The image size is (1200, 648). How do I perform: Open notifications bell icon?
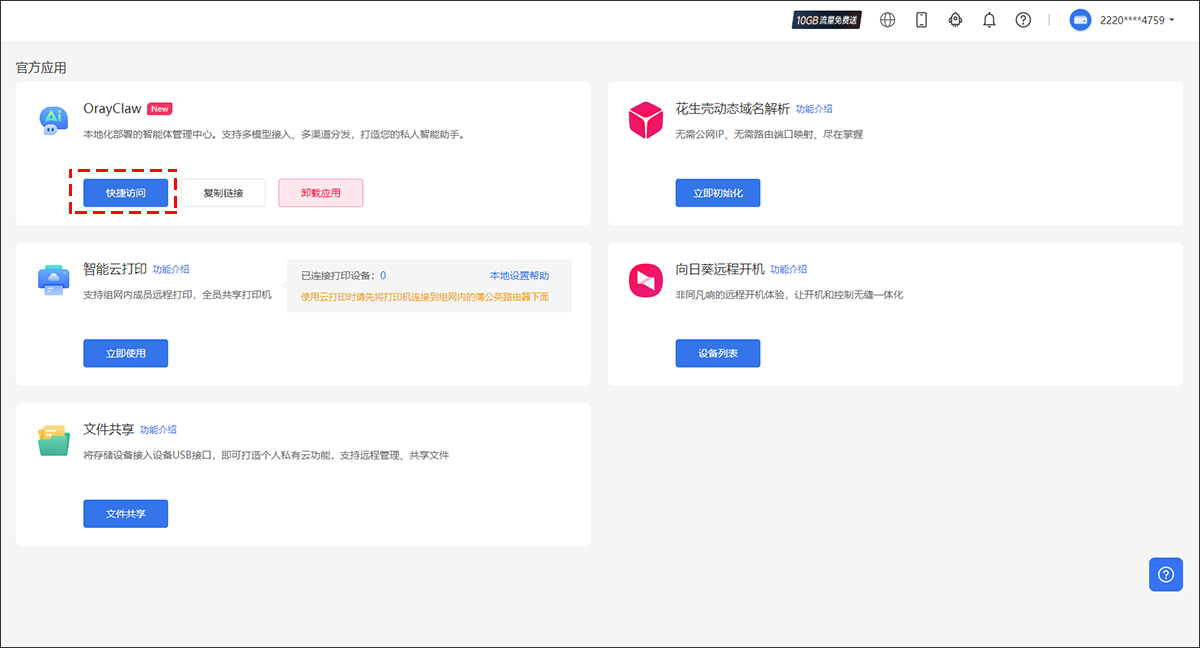[x=989, y=20]
